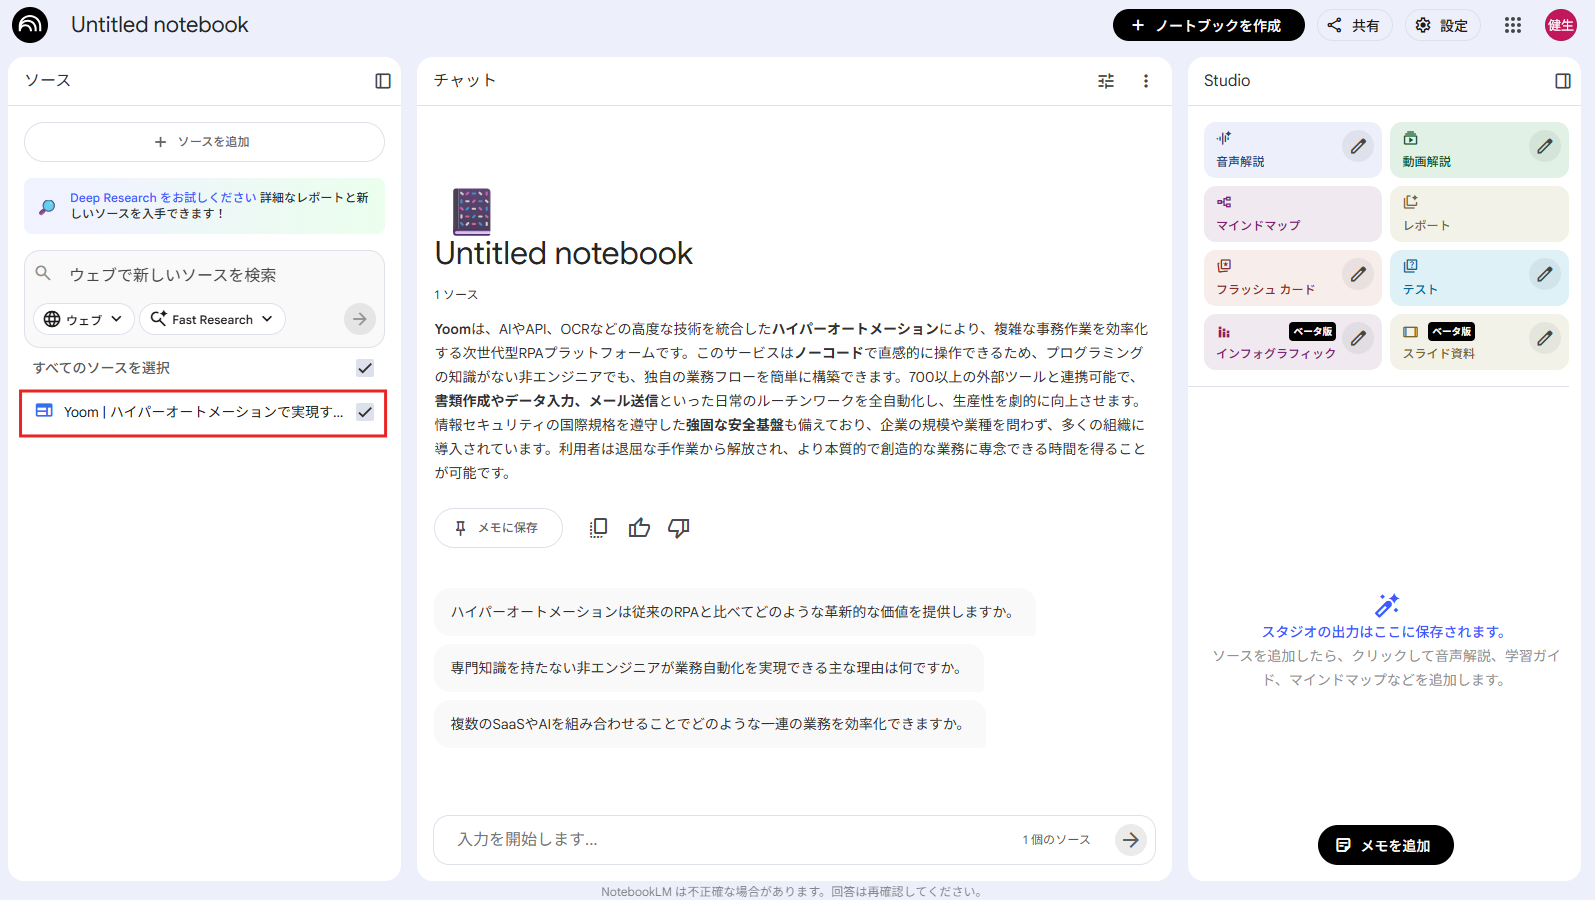Expand the Fast Research mode dropdown
Viewport: 1595px width, 900px height.
212,319
